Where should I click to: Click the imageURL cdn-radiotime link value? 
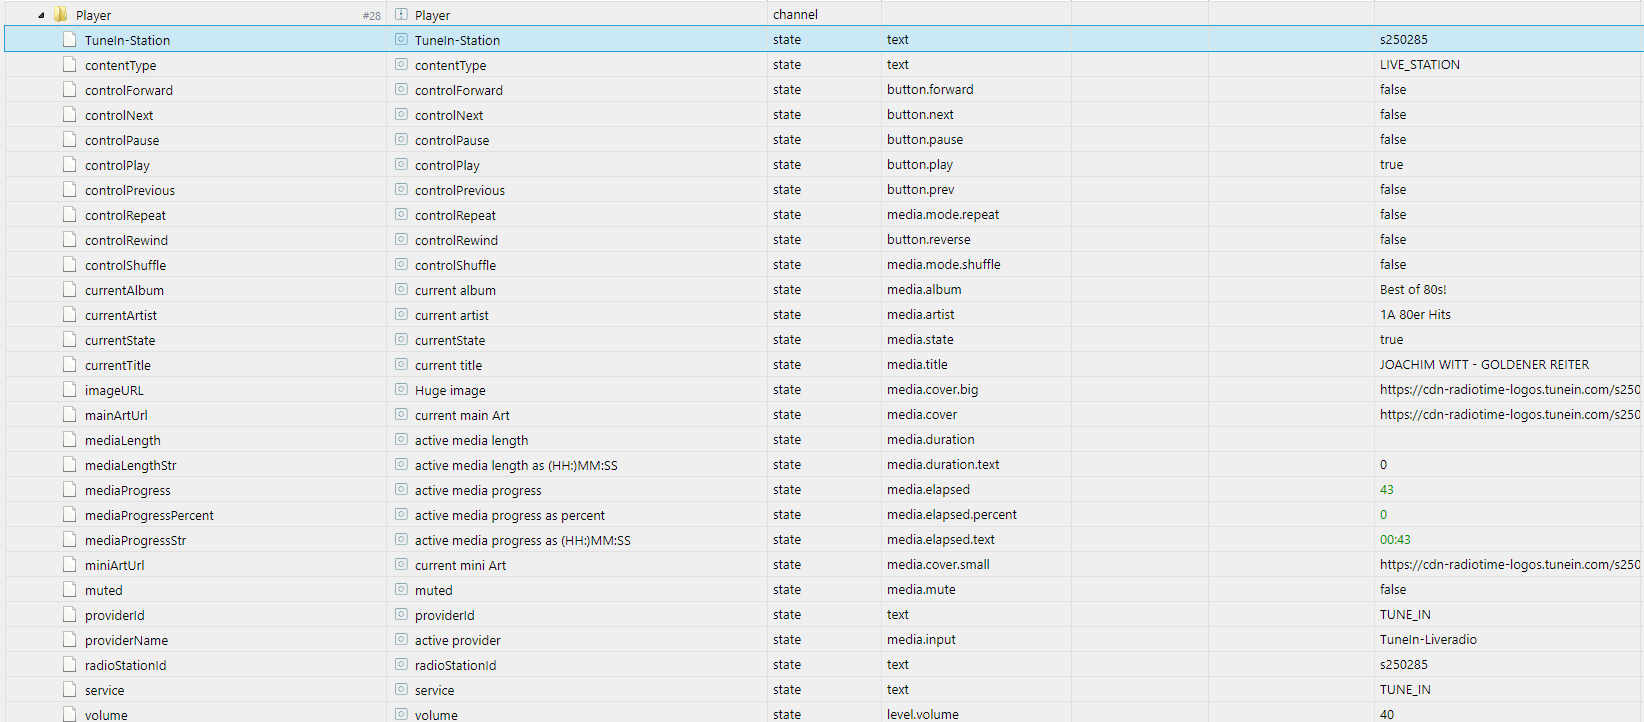(x=1510, y=390)
